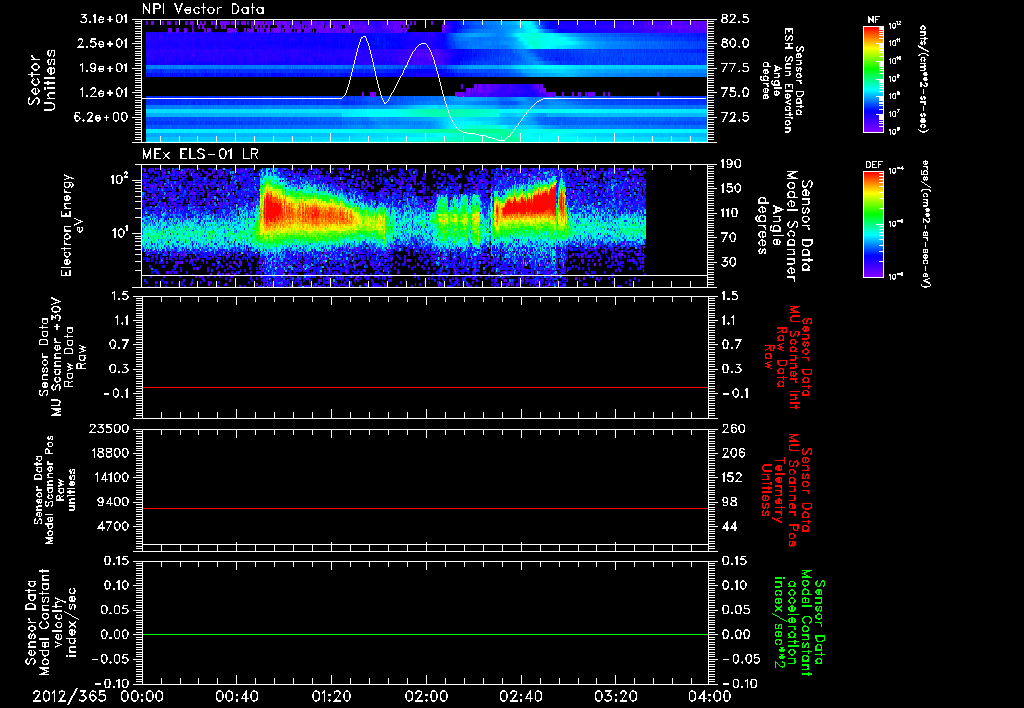Click the '150' scanner angle tick label
This screenshot has height=708, width=1024.
coord(731,189)
